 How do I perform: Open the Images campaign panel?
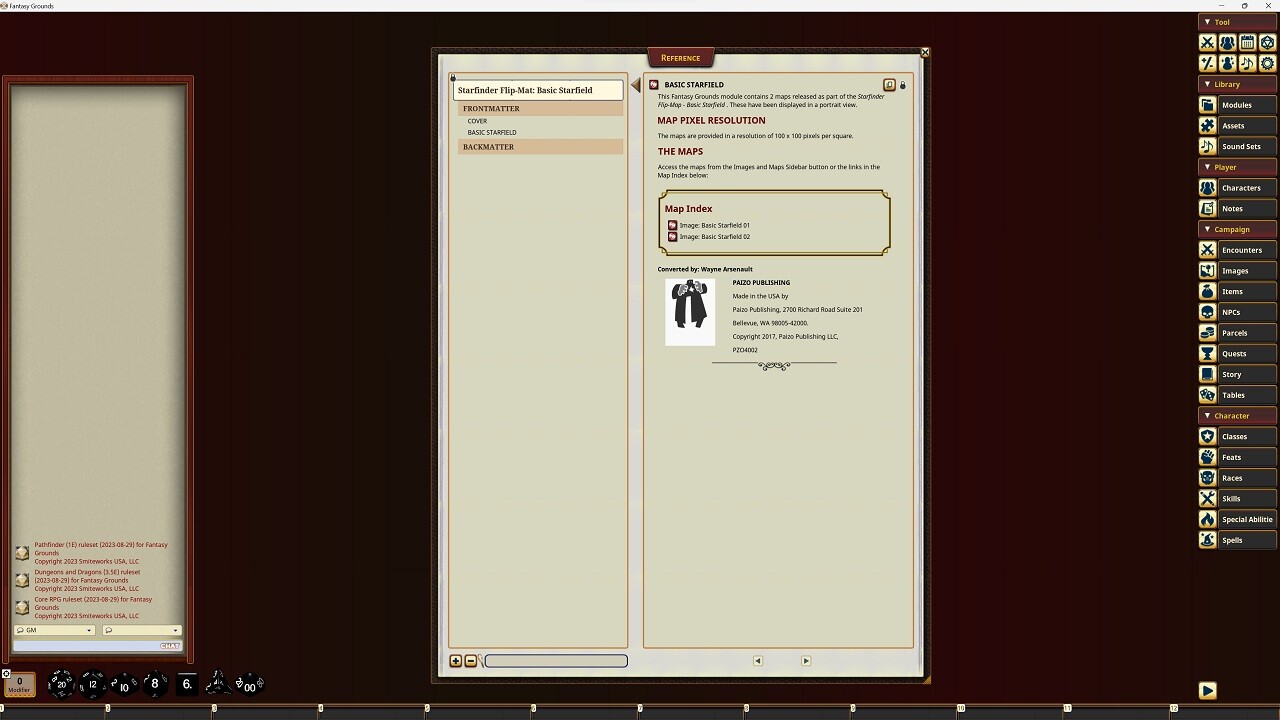pos(1237,270)
